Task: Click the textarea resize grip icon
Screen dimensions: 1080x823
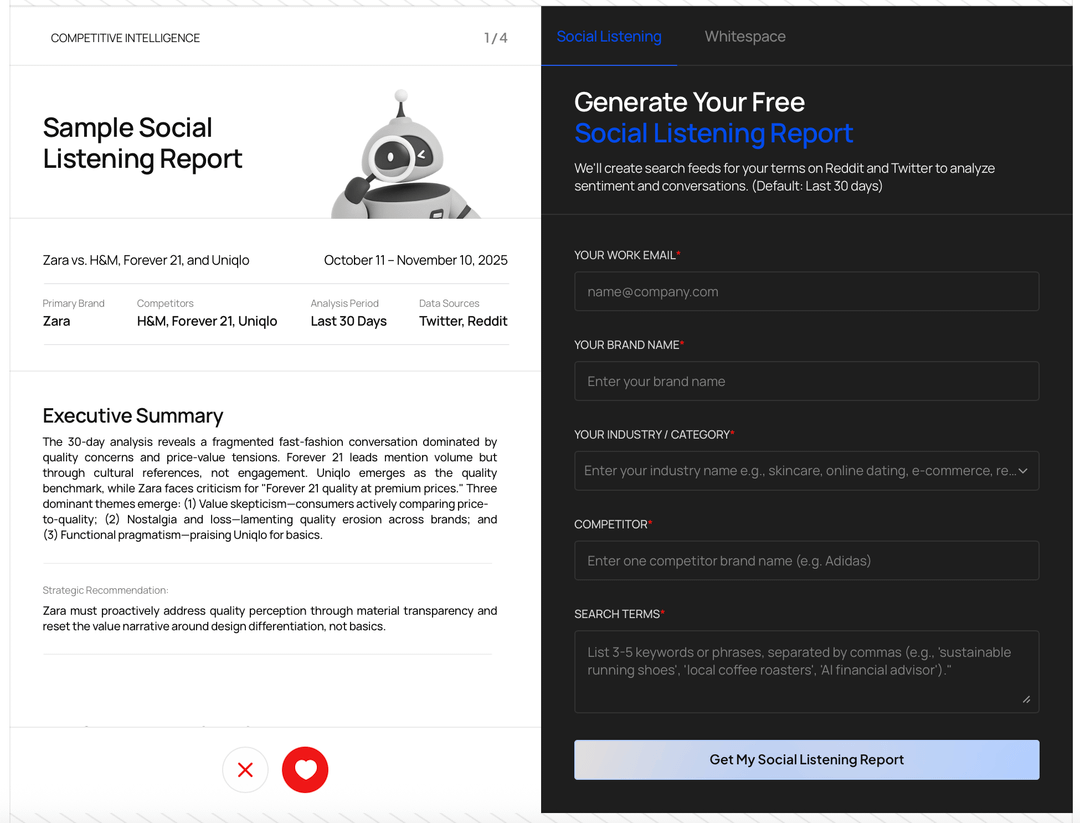Action: point(1026,699)
